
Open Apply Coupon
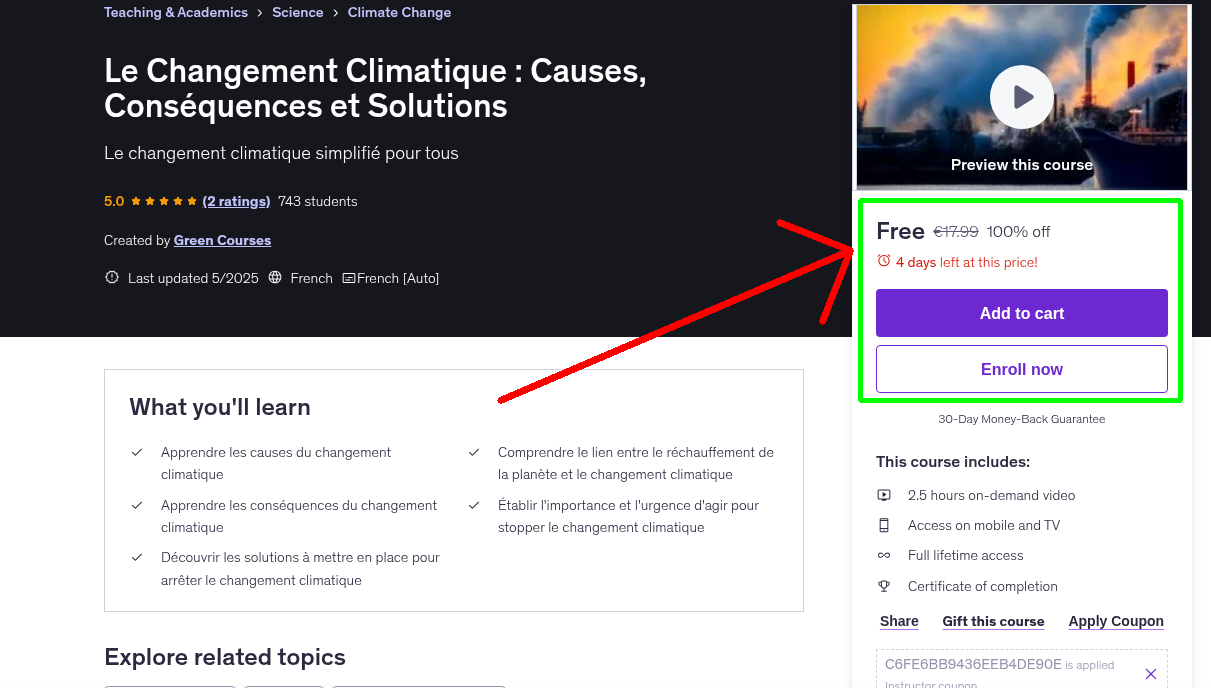pos(1116,621)
